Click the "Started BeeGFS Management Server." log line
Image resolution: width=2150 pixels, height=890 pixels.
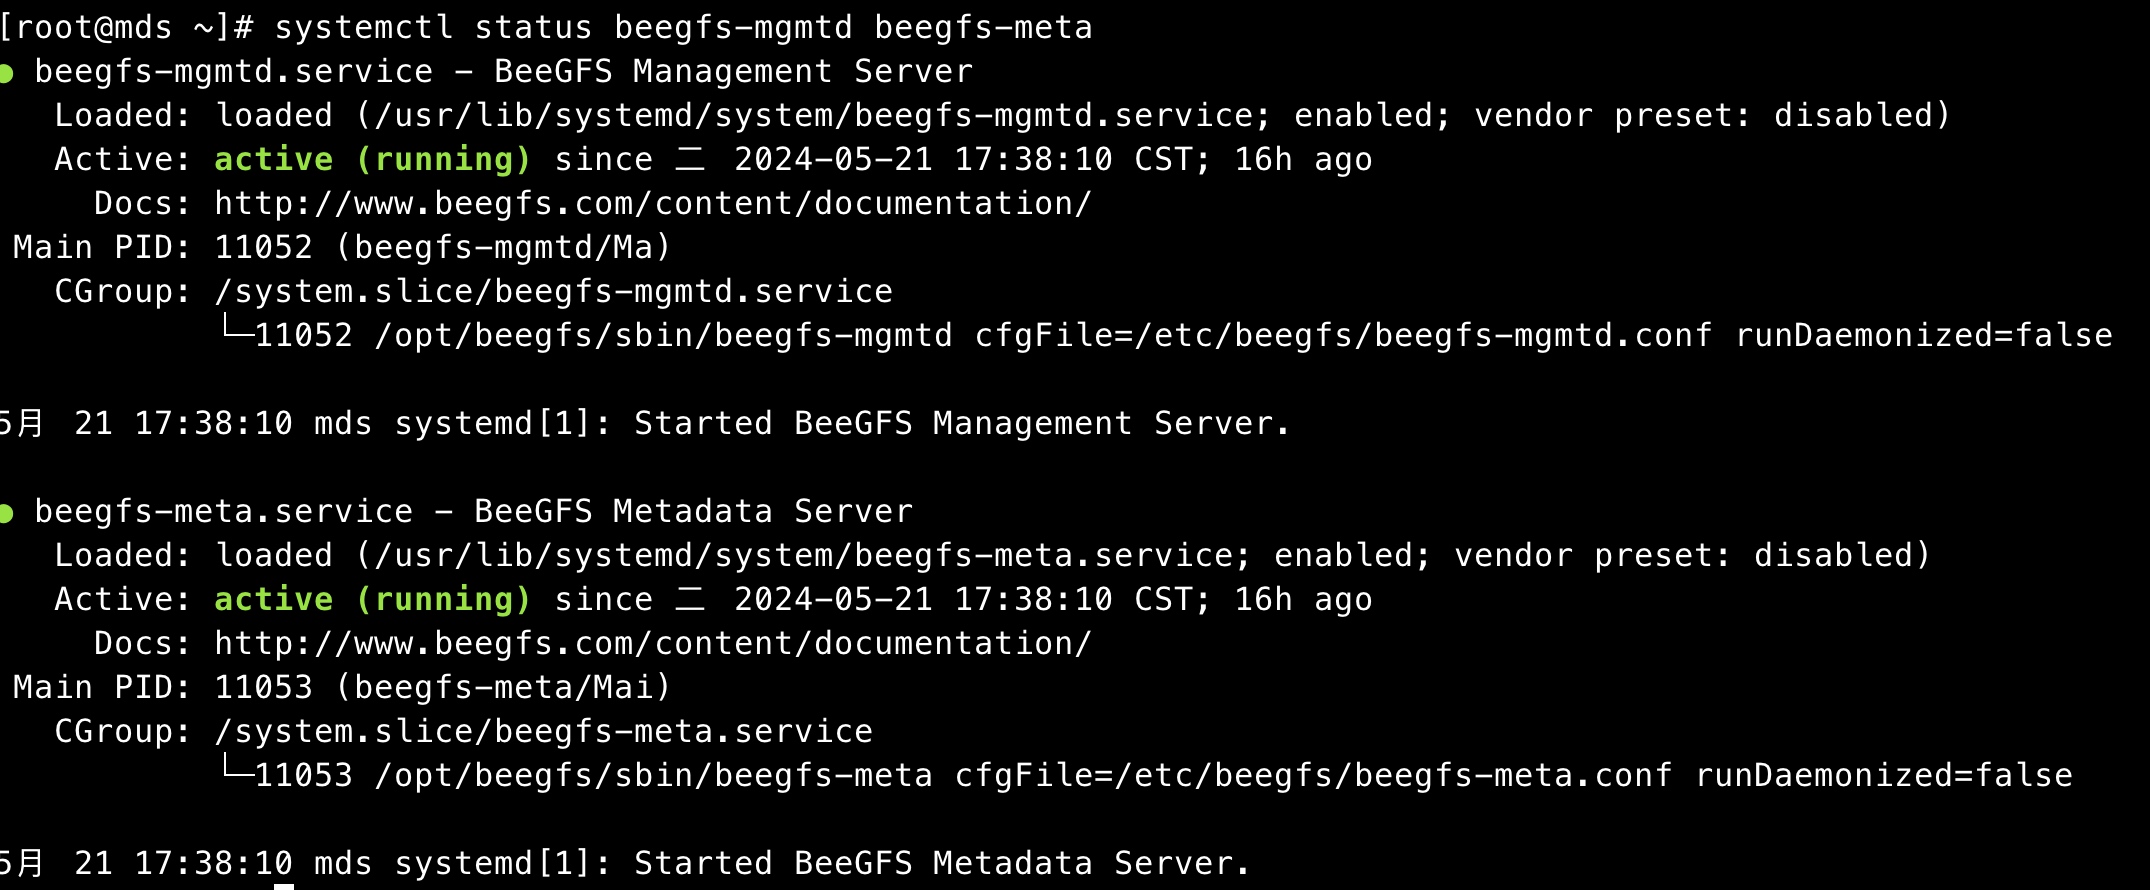962,423
